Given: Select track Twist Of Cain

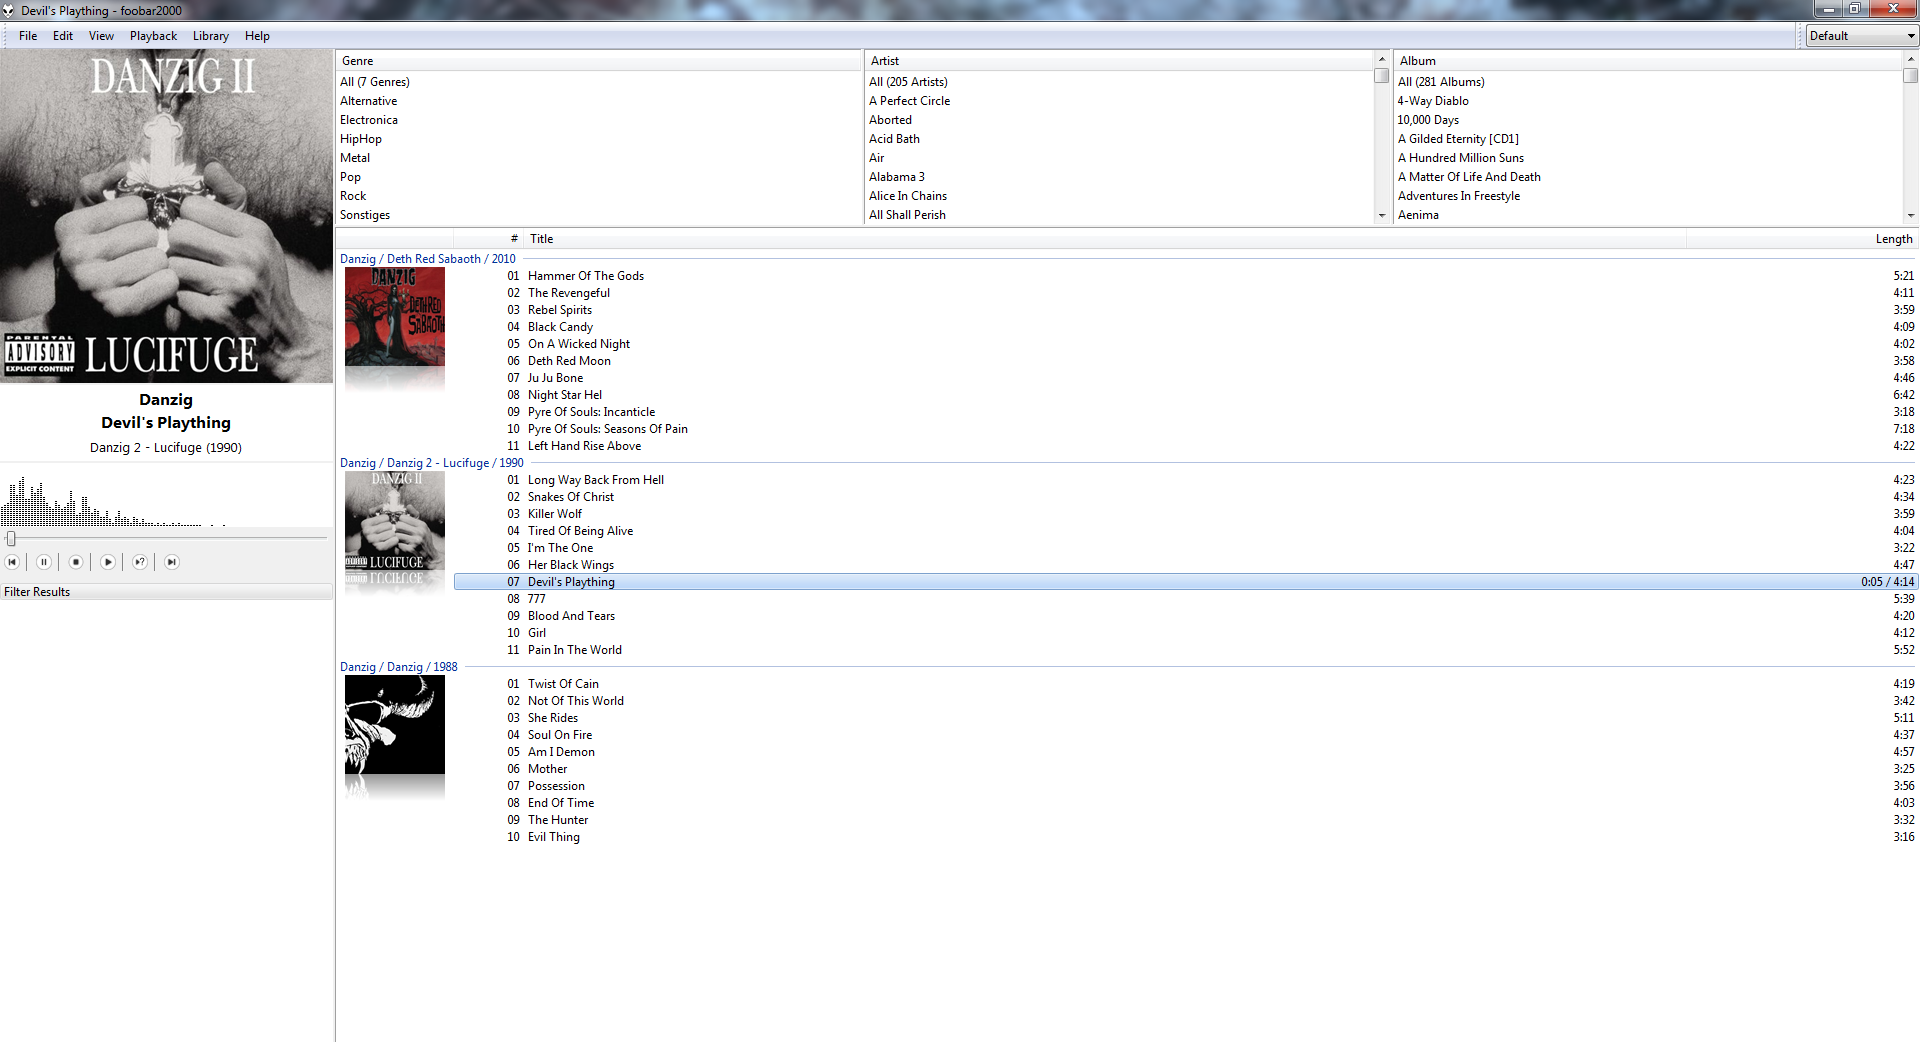Looking at the screenshot, I should 1185,684.
